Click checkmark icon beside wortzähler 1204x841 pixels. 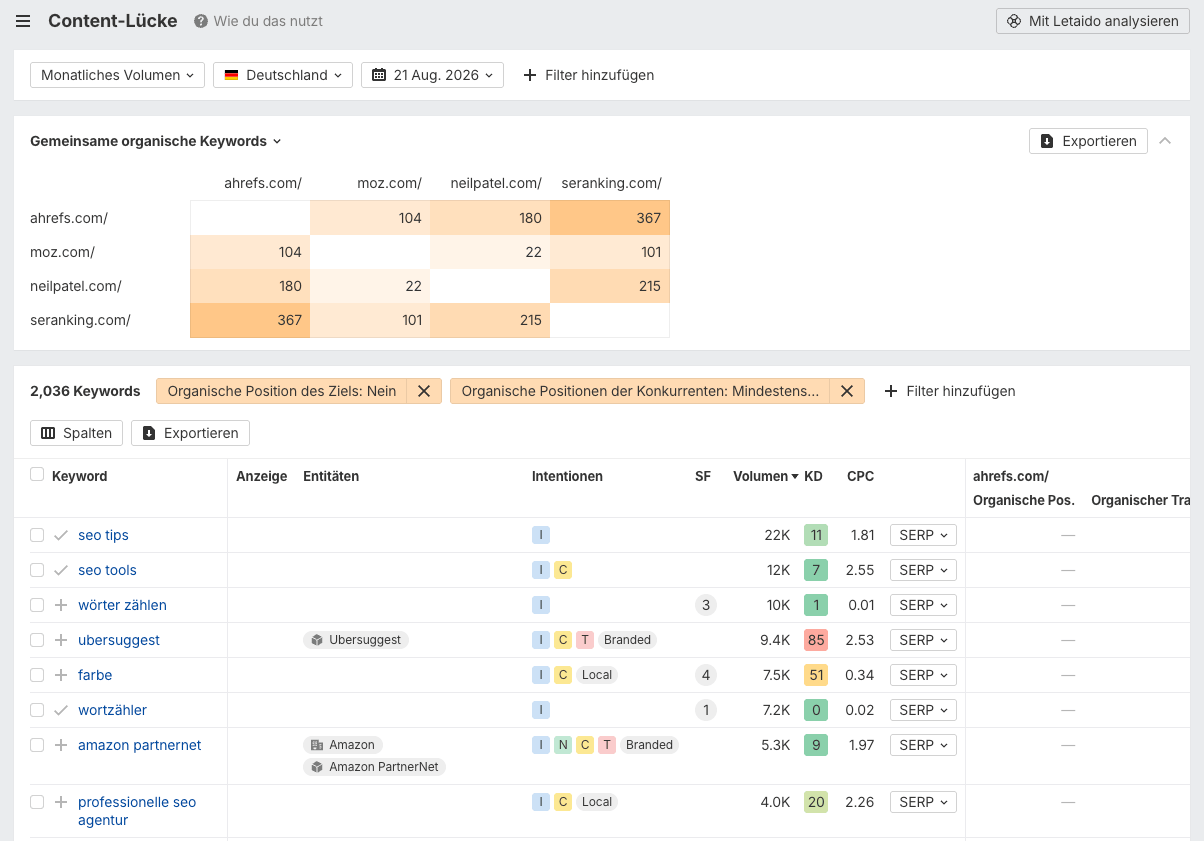(x=61, y=710)
